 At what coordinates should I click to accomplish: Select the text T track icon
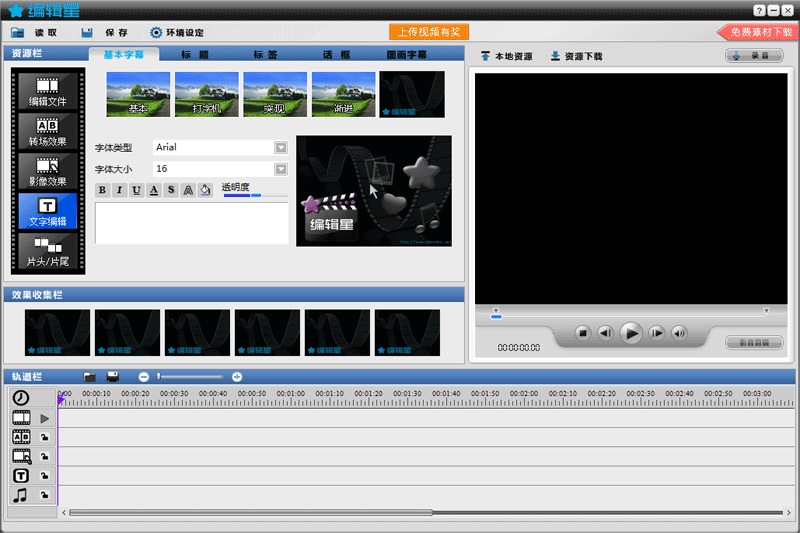tap(21, 476)
